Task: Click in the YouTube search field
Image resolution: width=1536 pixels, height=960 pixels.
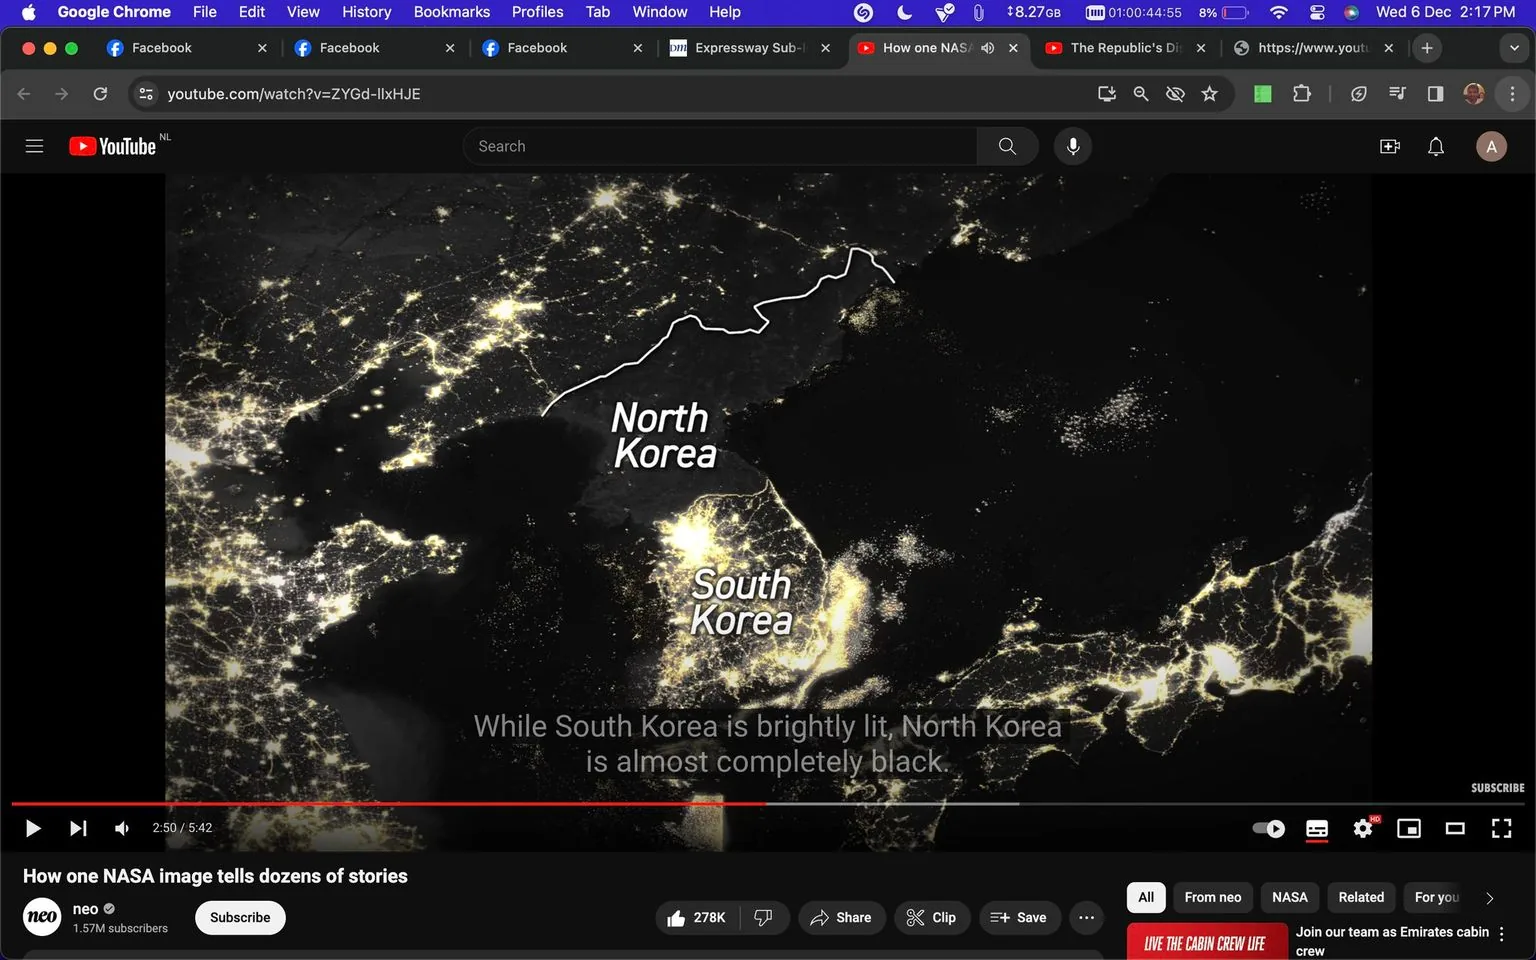Action: [x=720, y=146]
